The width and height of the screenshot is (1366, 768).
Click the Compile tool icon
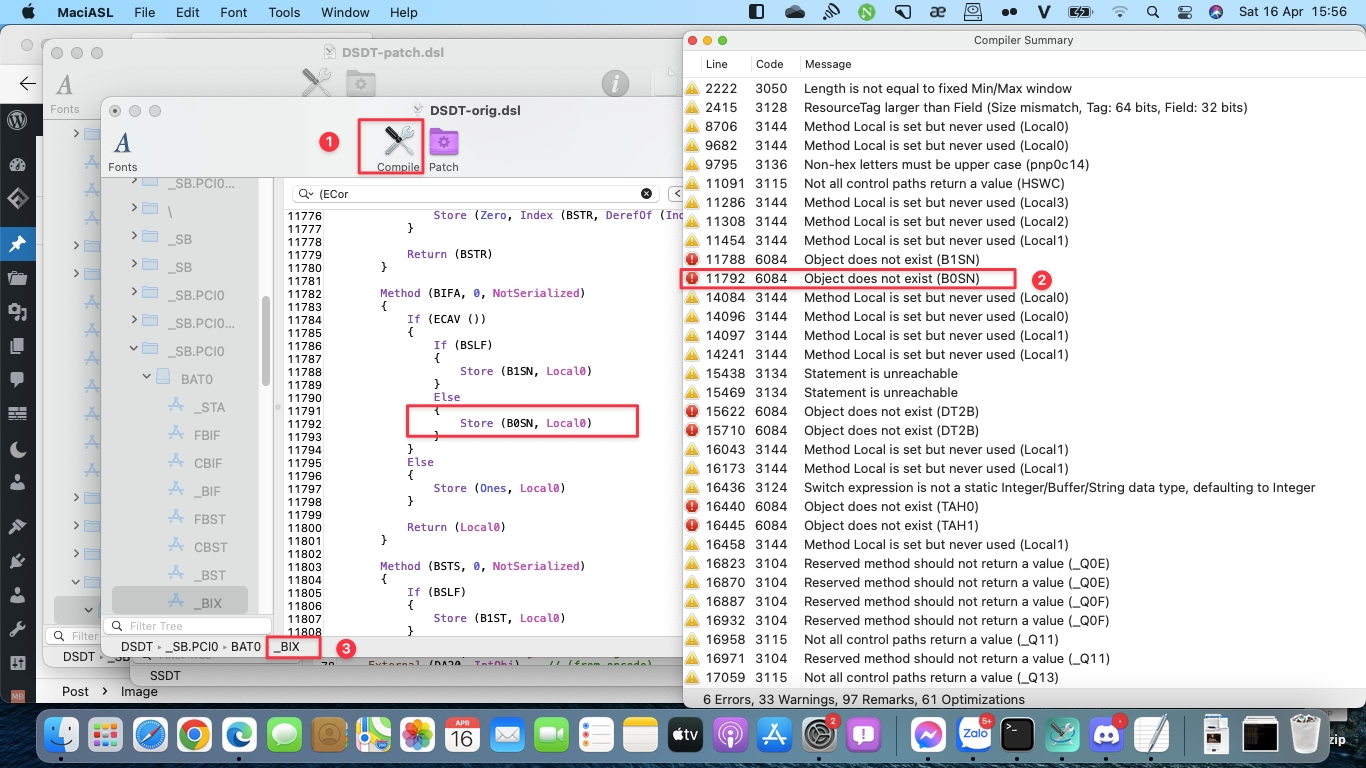click(x=398, y=141)
